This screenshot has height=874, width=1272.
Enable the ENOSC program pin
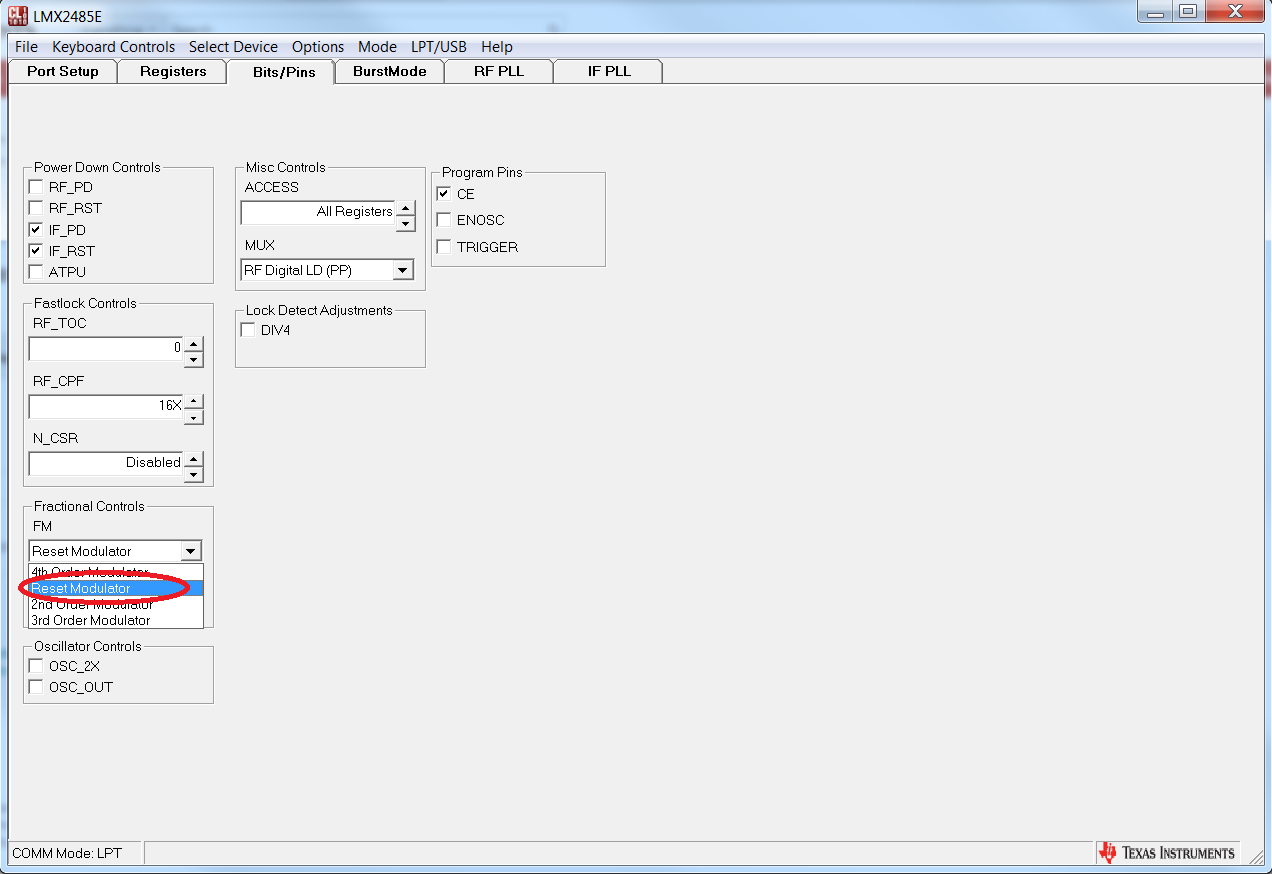point(445,220)
